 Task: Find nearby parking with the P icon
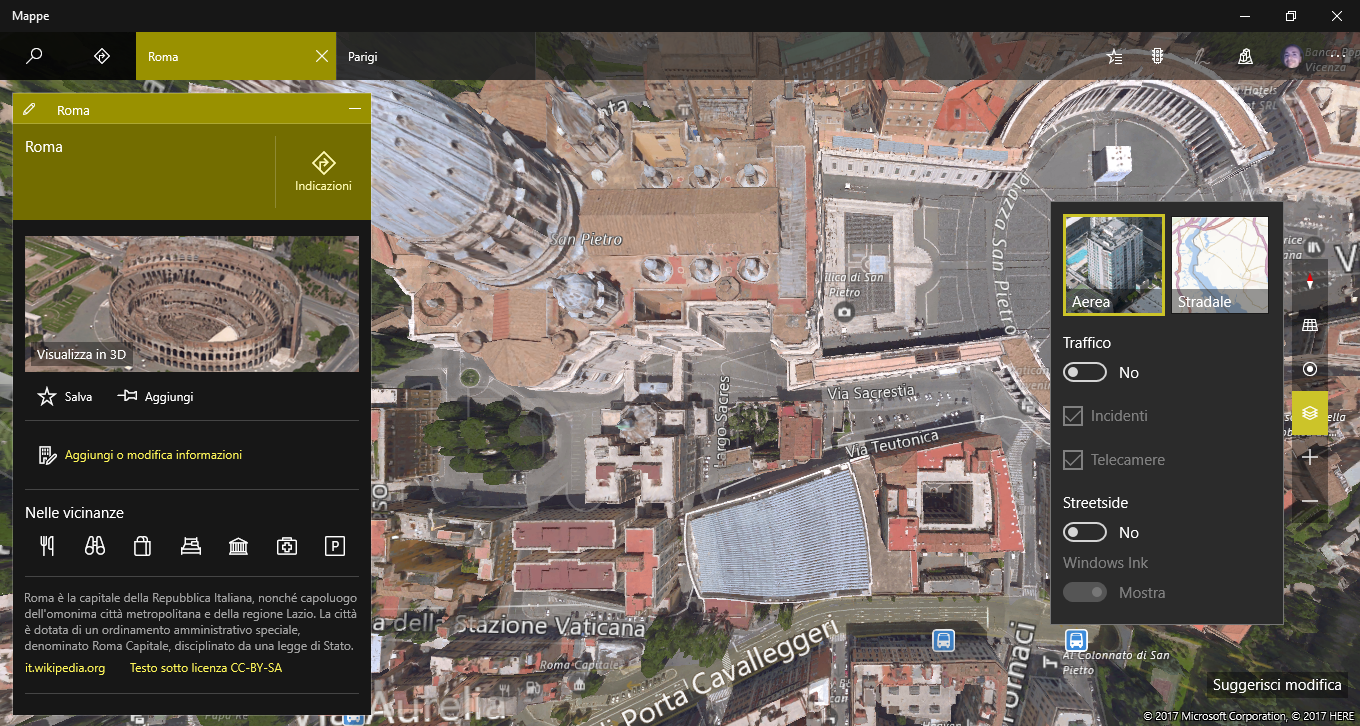[x=335, y=546]
